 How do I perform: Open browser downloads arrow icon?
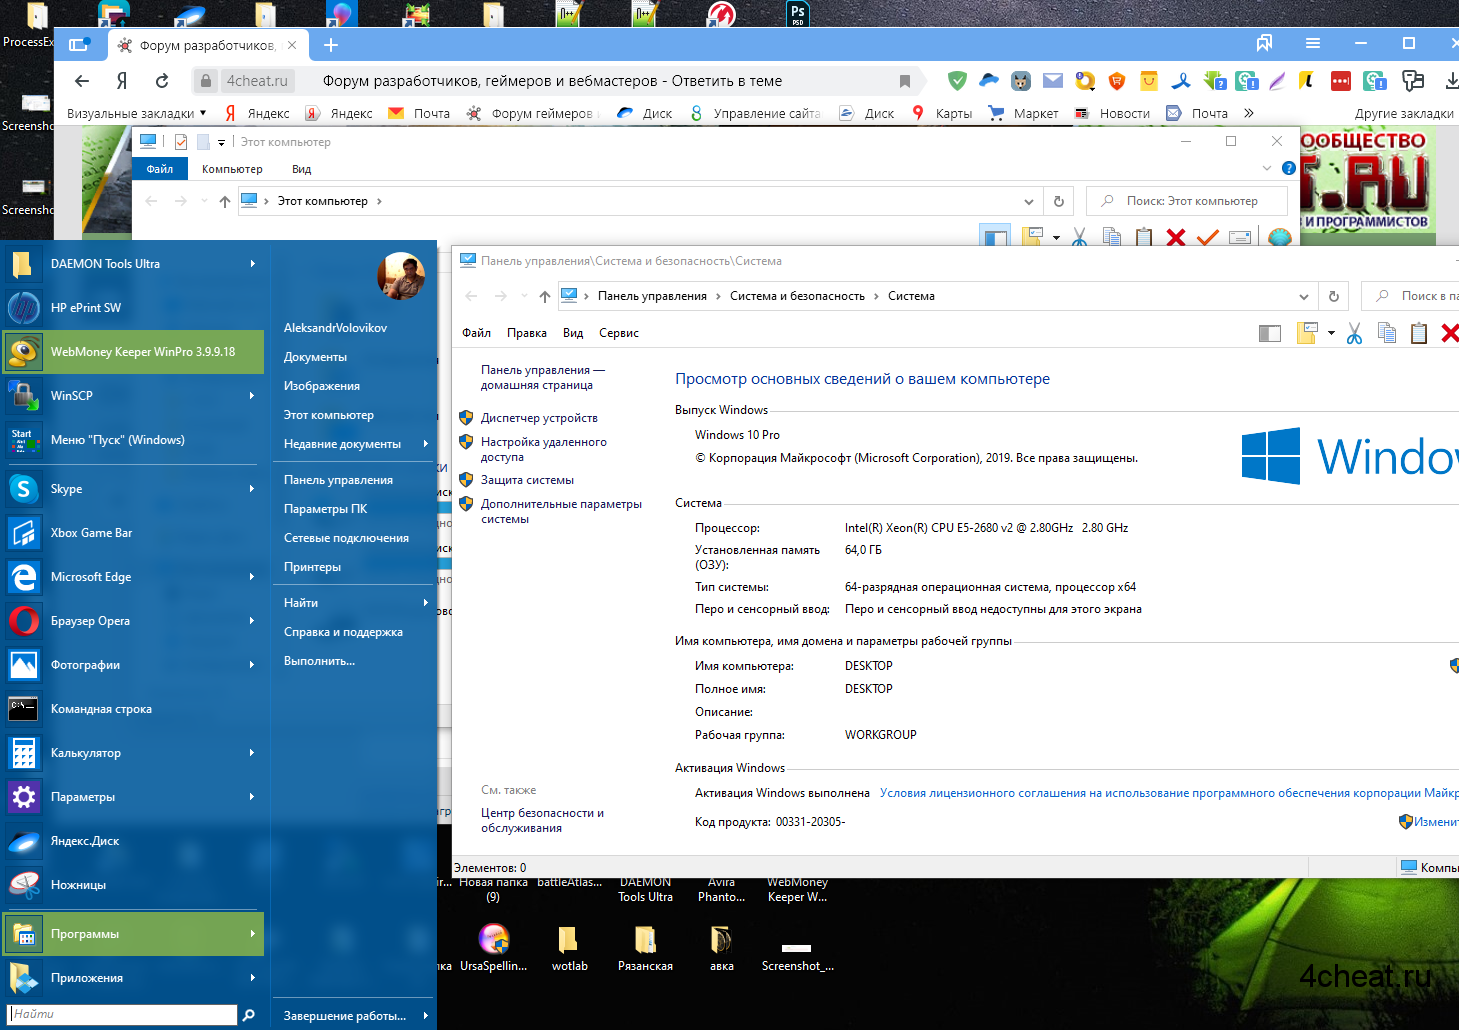click(x=1451, y=81)
